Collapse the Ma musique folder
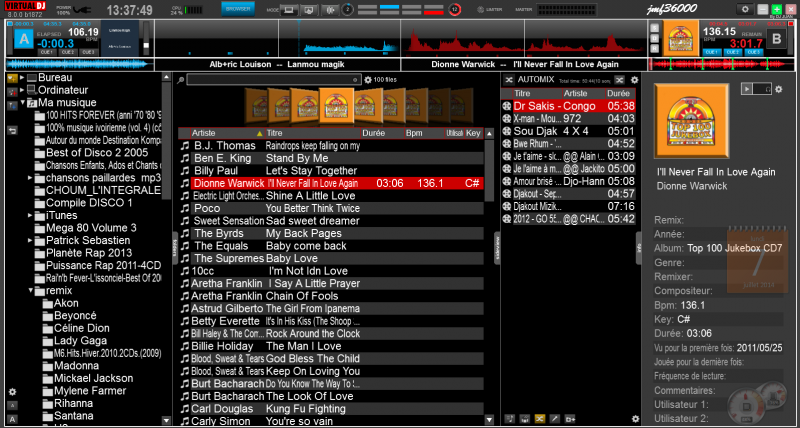 coord(24,103)
